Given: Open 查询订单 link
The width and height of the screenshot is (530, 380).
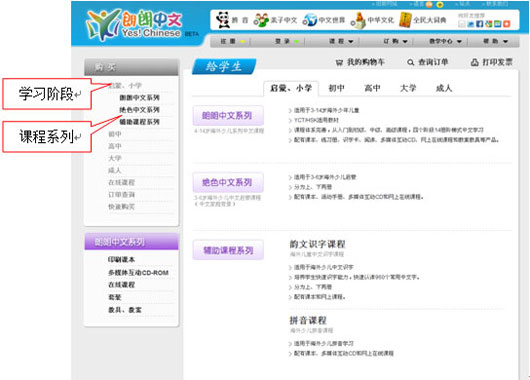Looking at the screenshot, I should 433,63.
